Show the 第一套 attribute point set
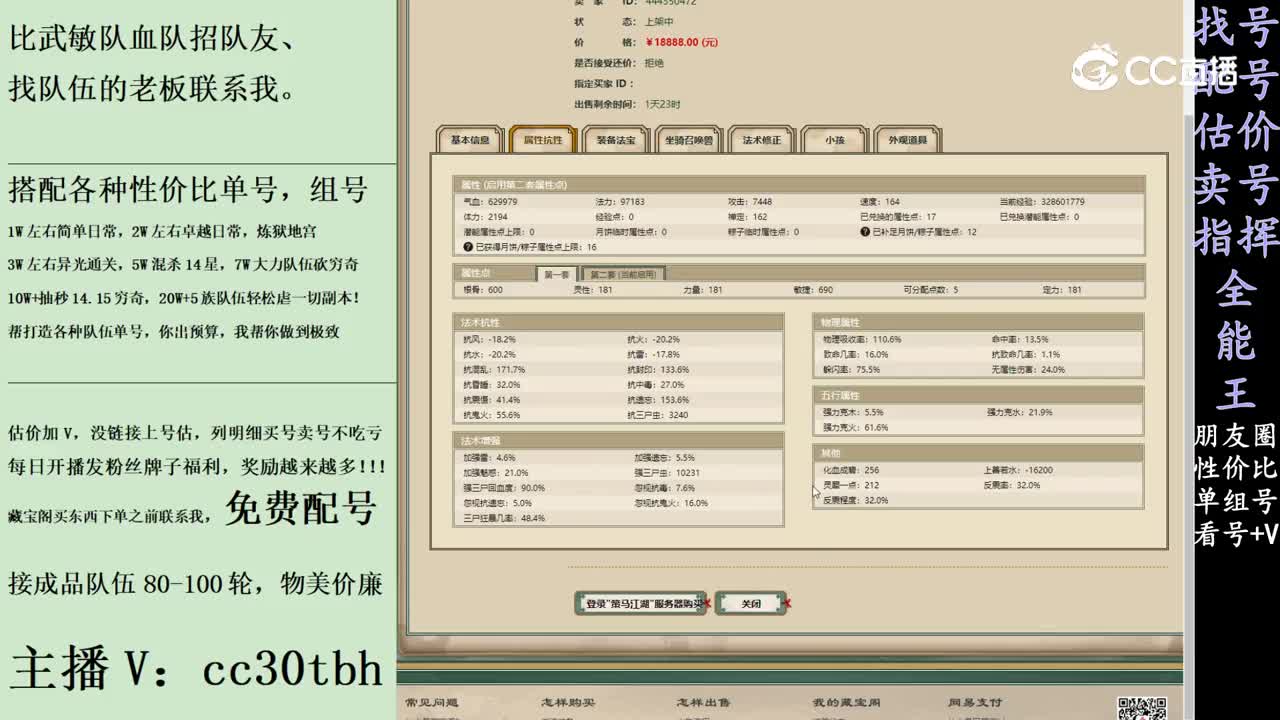The height and width of the screenshot is (720, 1280). [557, 274]
